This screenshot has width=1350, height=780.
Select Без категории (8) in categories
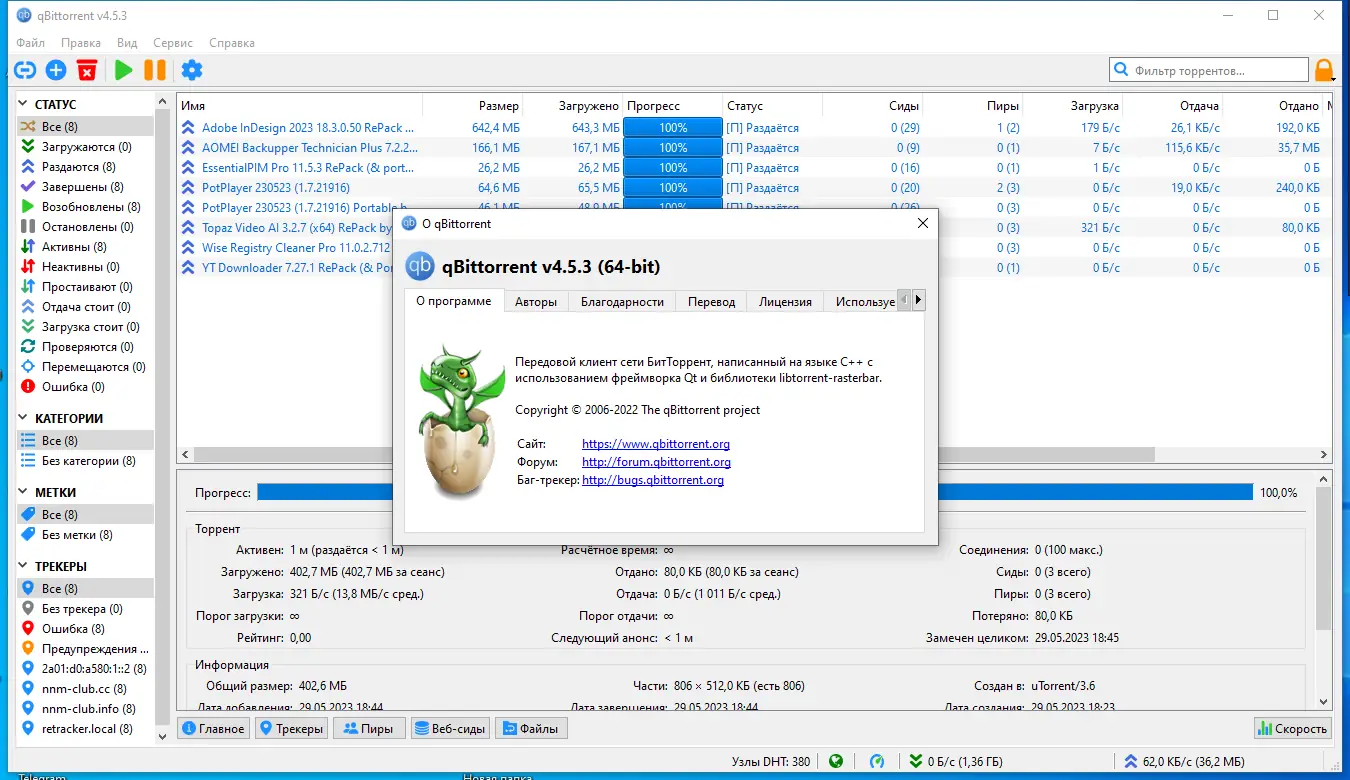tap(85, 461)
